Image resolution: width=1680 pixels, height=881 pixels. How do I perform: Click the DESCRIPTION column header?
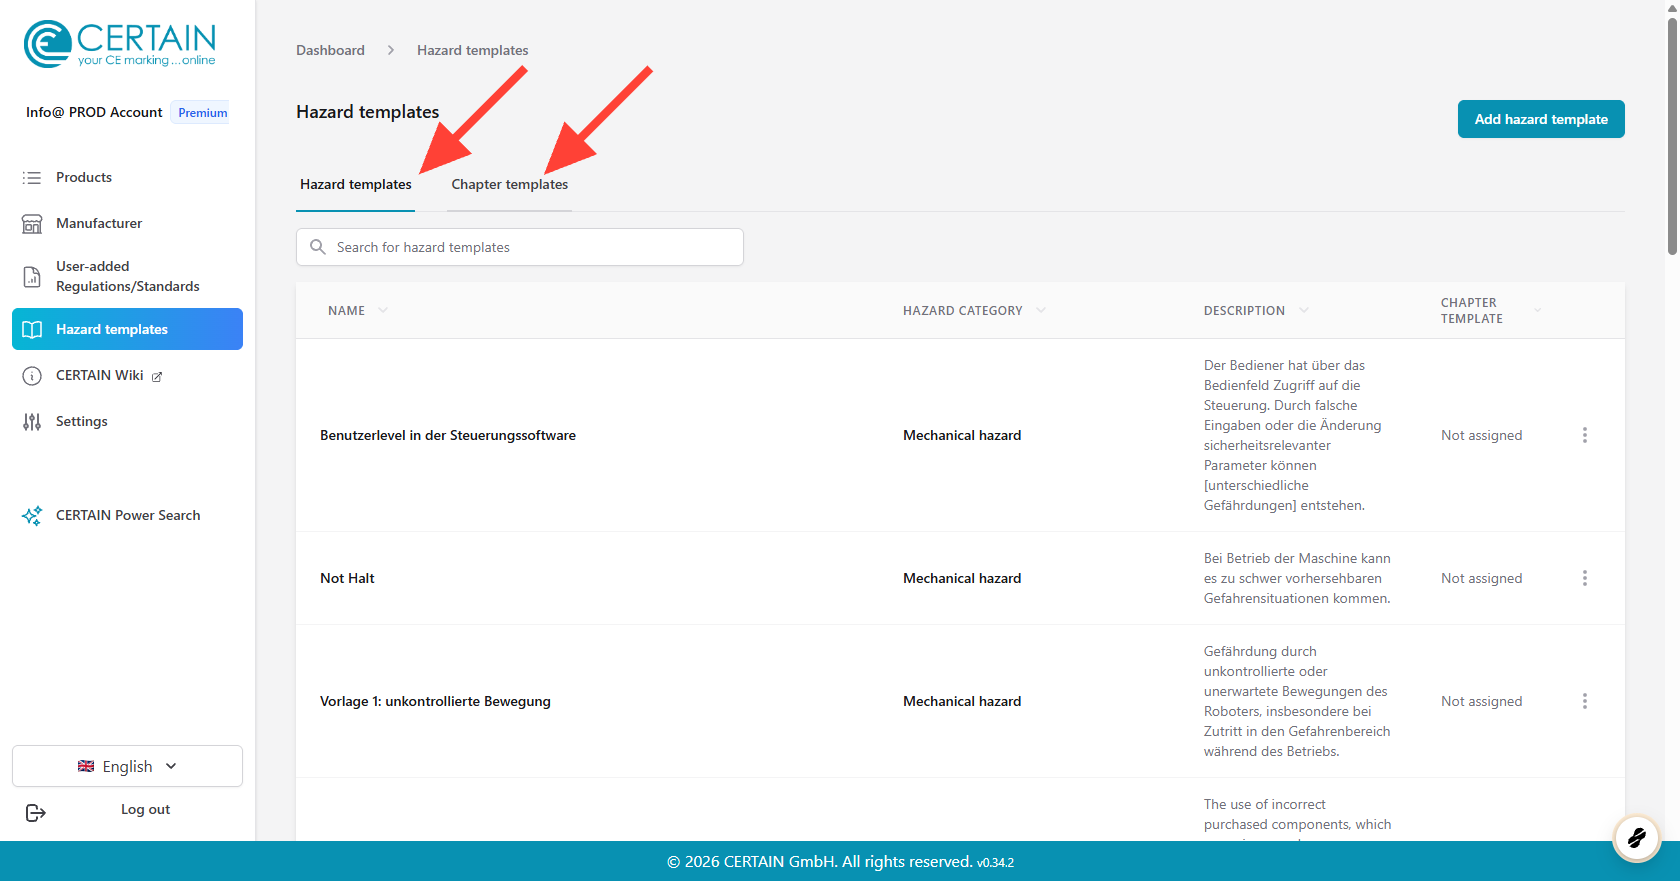tap(1244, 311)
